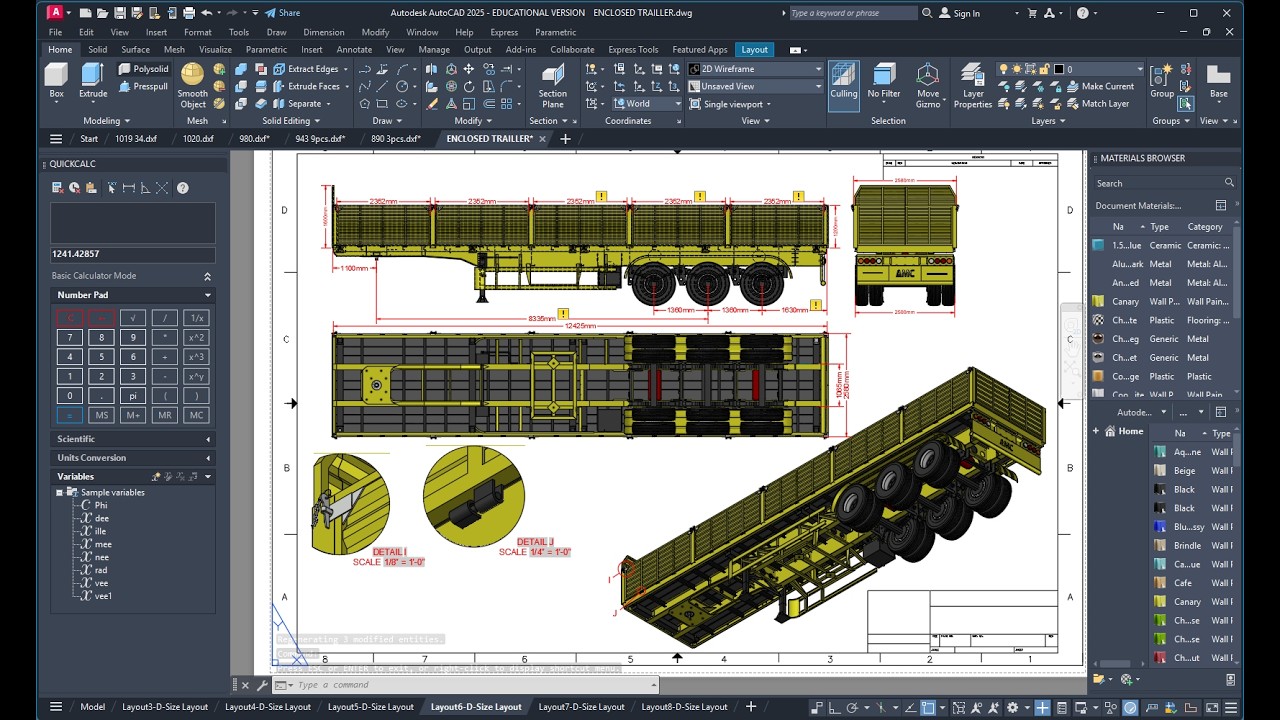1280x720 pixels.
Task: Expand the Units Conversion section
Action: pyautogui.click(x=133, y=458)
